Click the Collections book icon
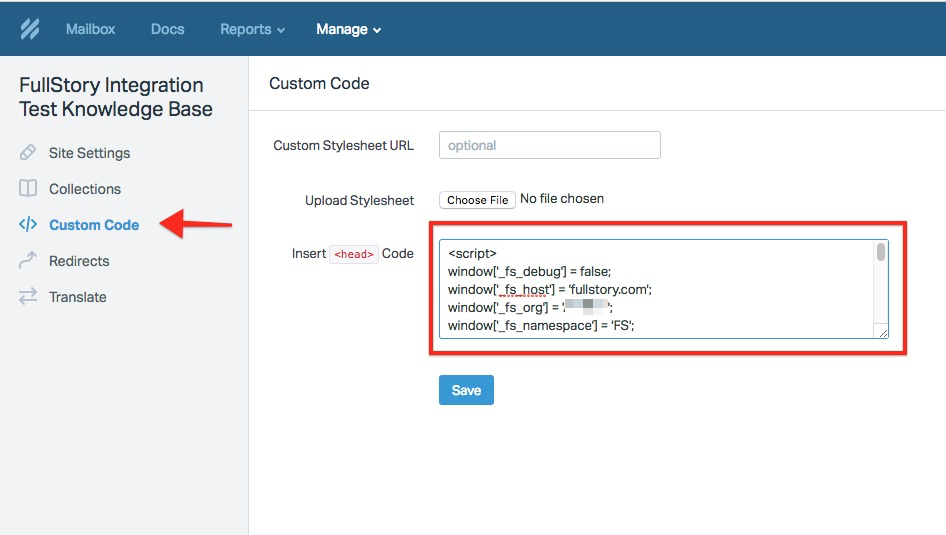The image size is (946, 535). coord(28,189)
